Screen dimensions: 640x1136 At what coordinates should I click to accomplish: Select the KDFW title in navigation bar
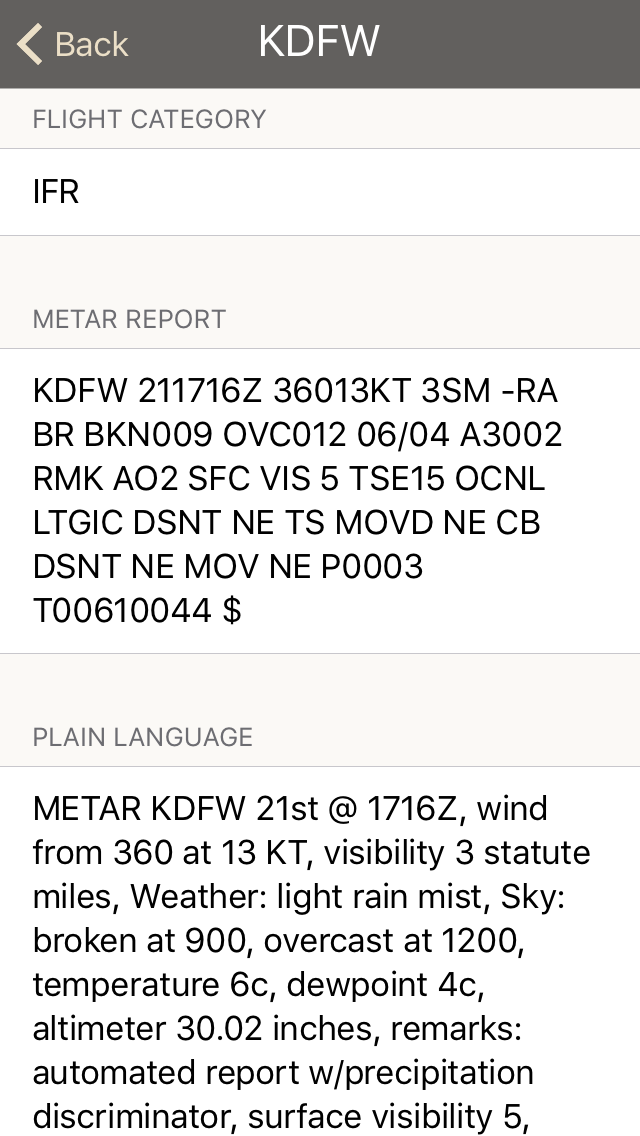pos(319,40)
